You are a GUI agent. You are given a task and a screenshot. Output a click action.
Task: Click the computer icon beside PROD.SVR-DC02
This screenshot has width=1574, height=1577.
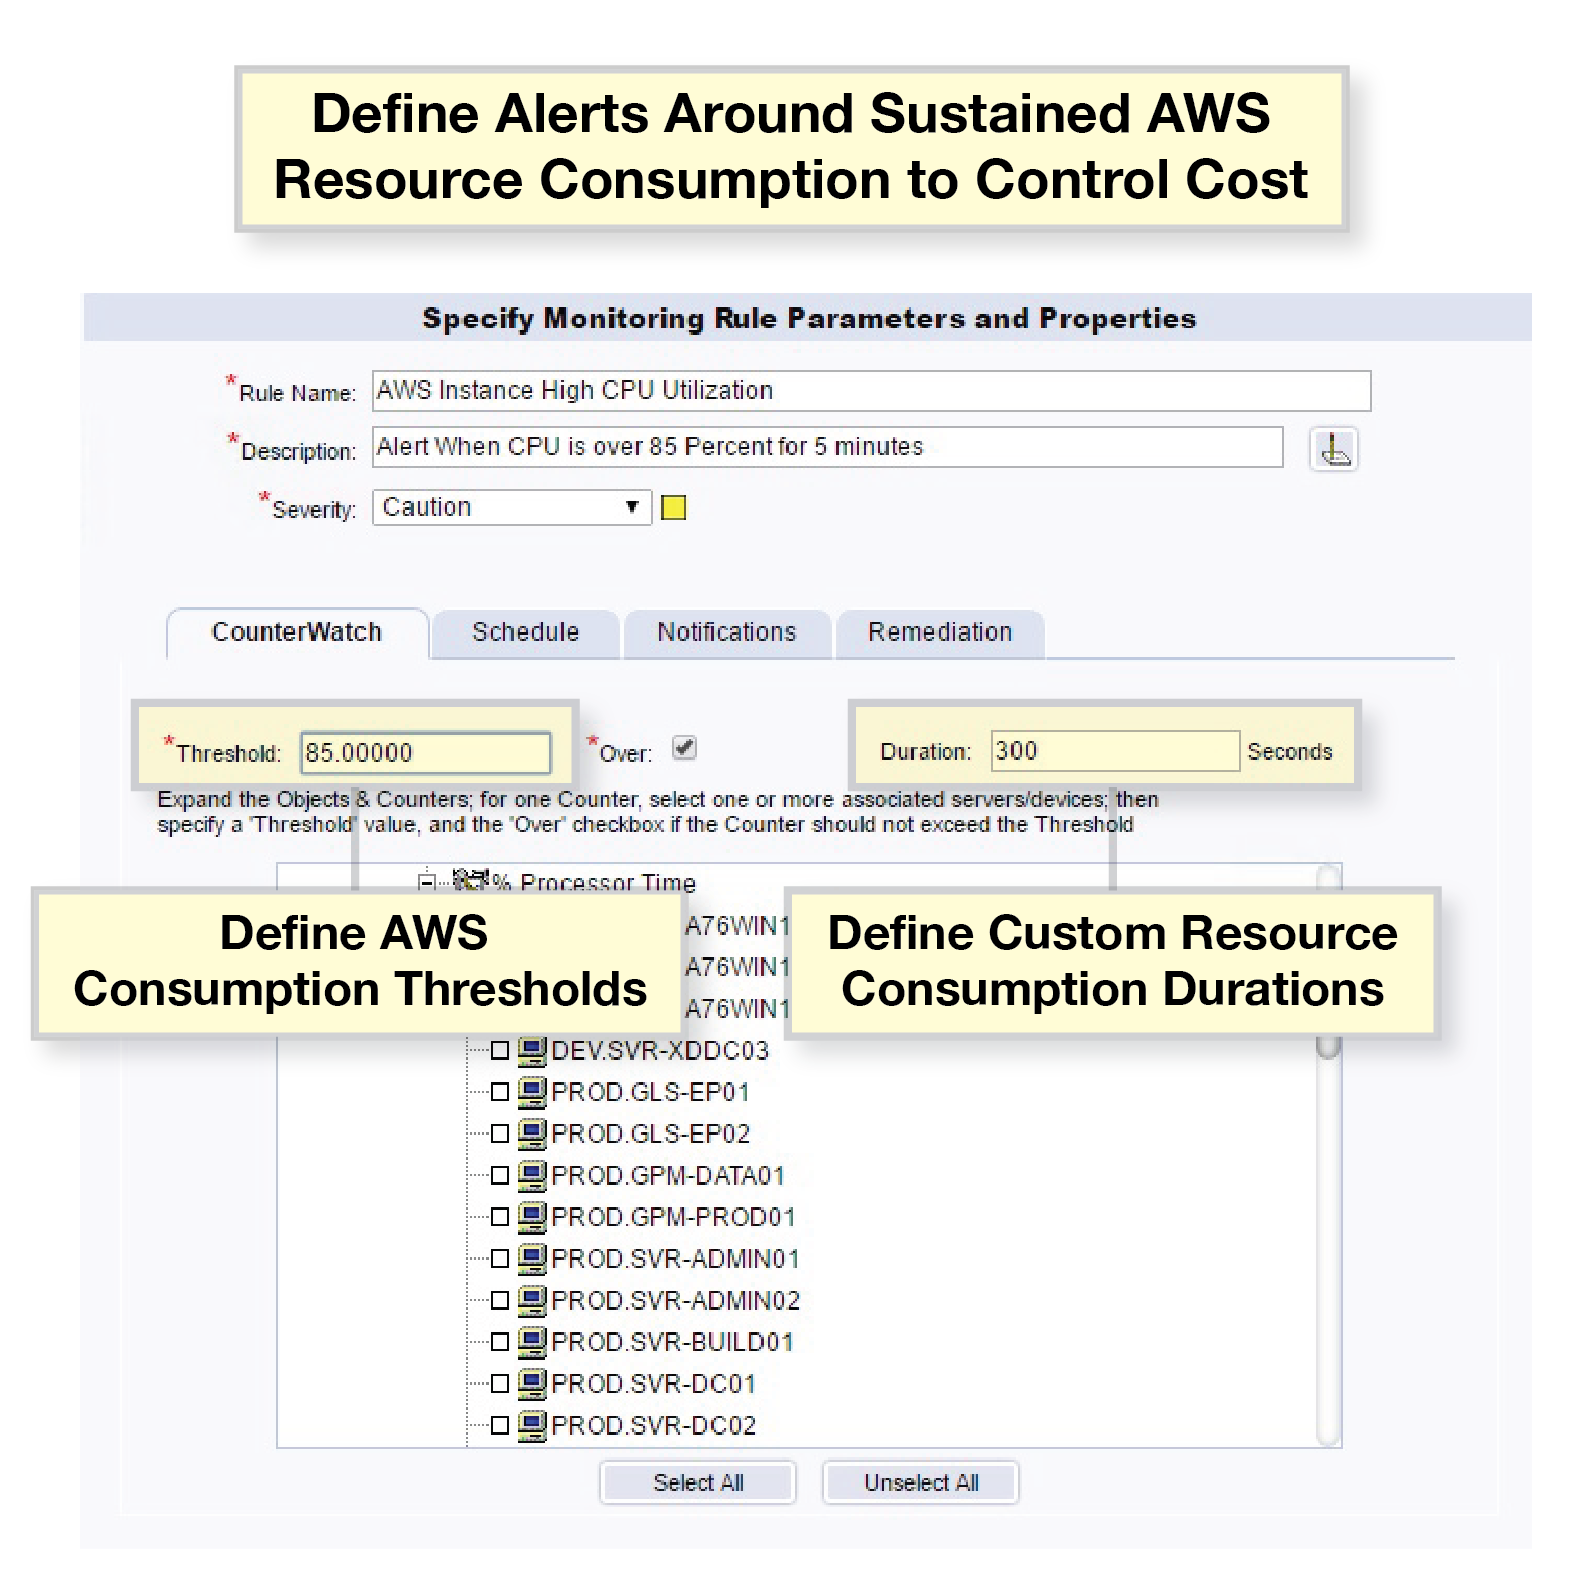[532, 1425]
